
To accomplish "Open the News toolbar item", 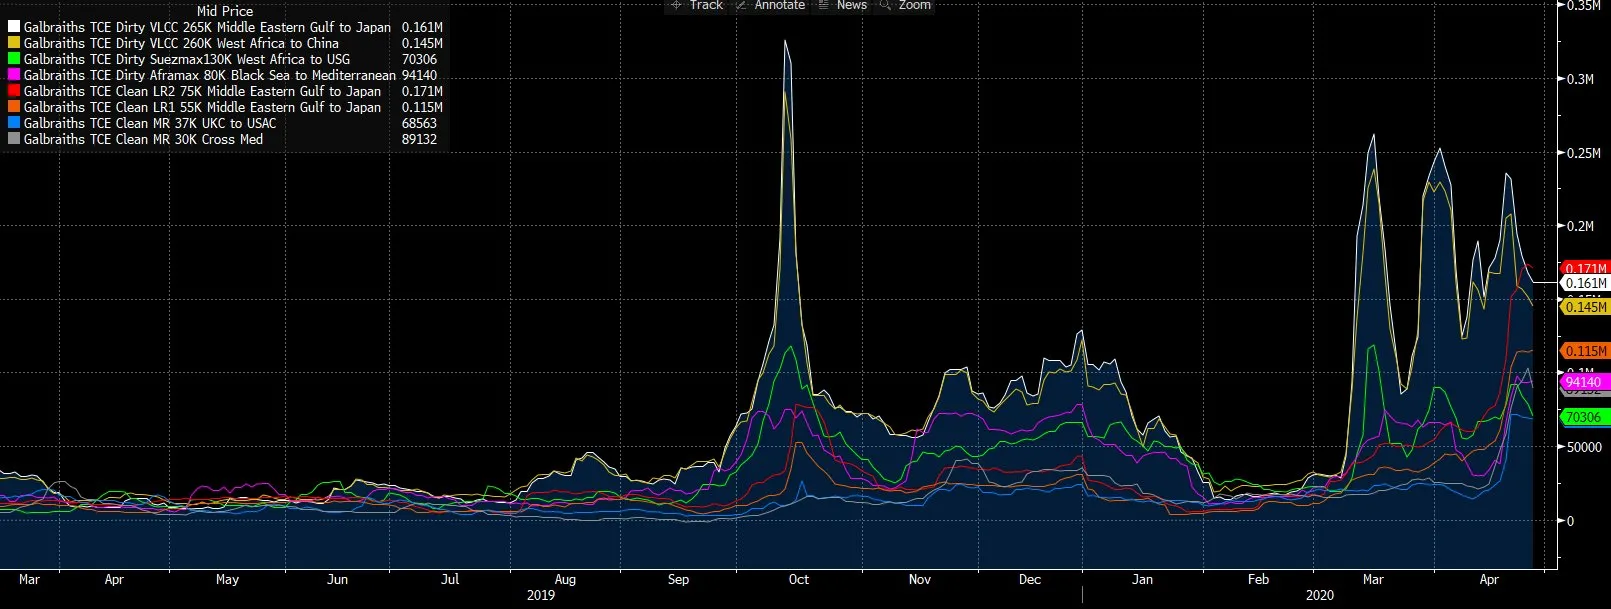I will (852, 5).
